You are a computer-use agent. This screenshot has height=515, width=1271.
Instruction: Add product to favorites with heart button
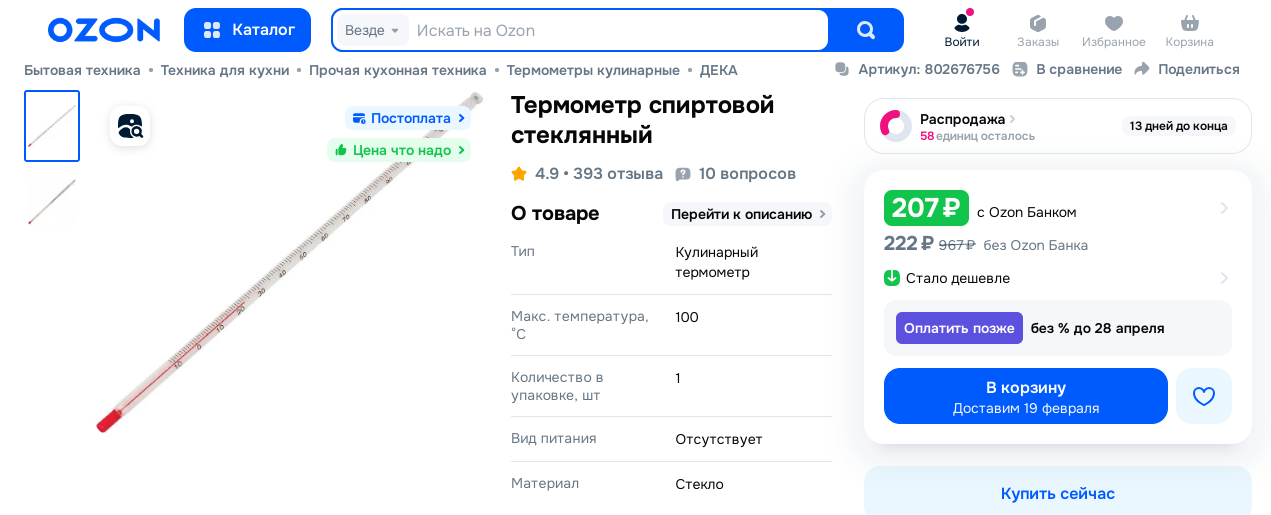pyautogui.click(x=1203, y=396)
